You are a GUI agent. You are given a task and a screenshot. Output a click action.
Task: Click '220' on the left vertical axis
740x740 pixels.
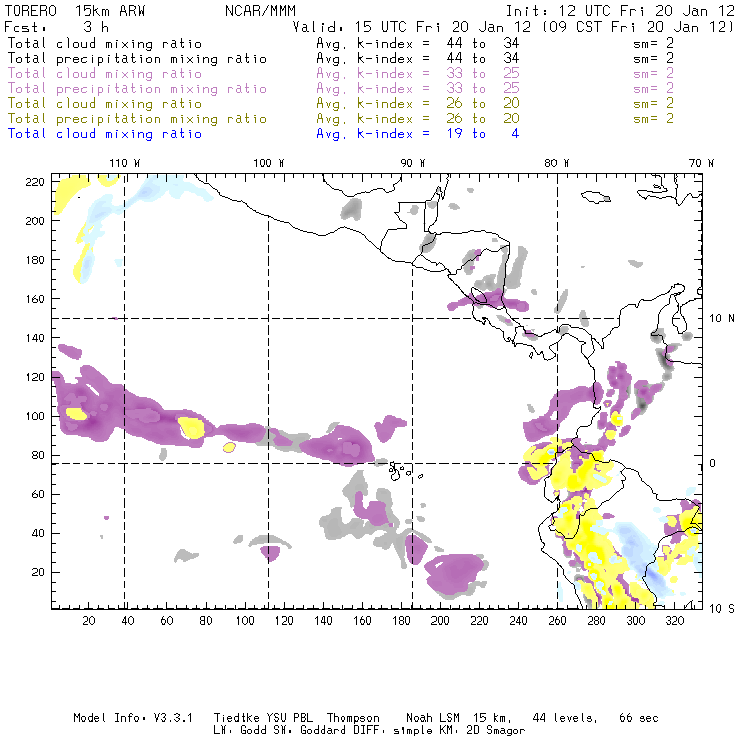click(x=35, y=182)
